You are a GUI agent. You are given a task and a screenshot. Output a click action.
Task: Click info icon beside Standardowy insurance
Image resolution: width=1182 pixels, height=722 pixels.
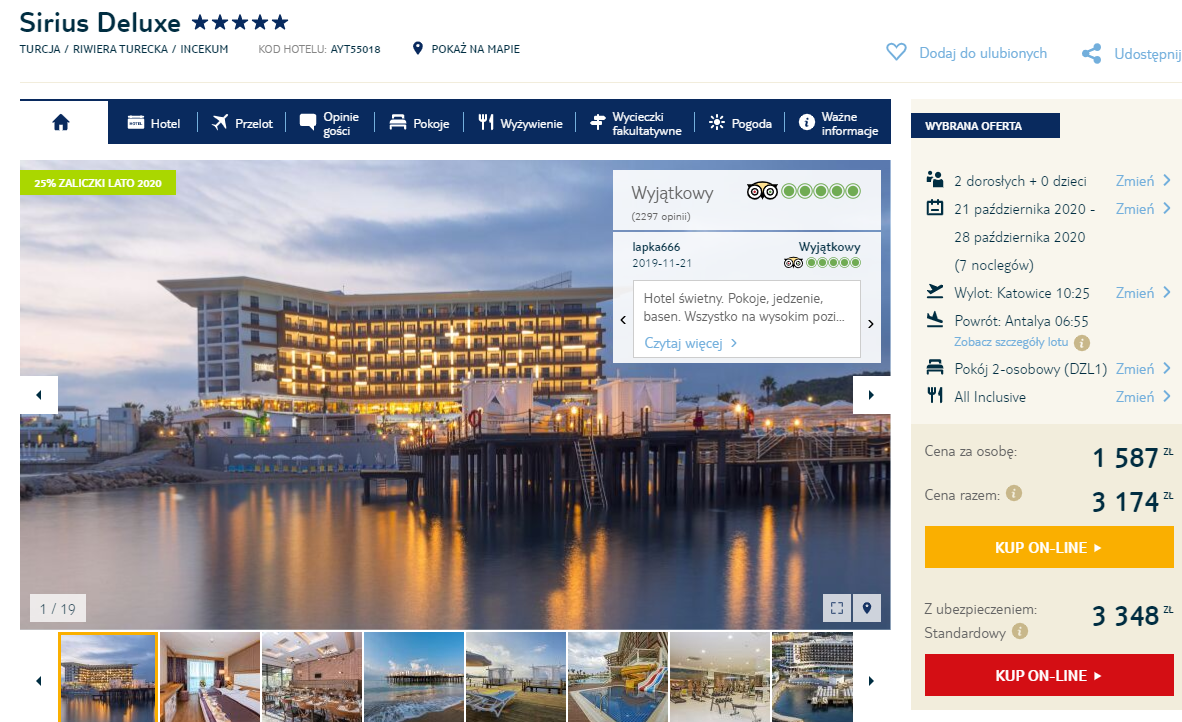click(1020, 632)
